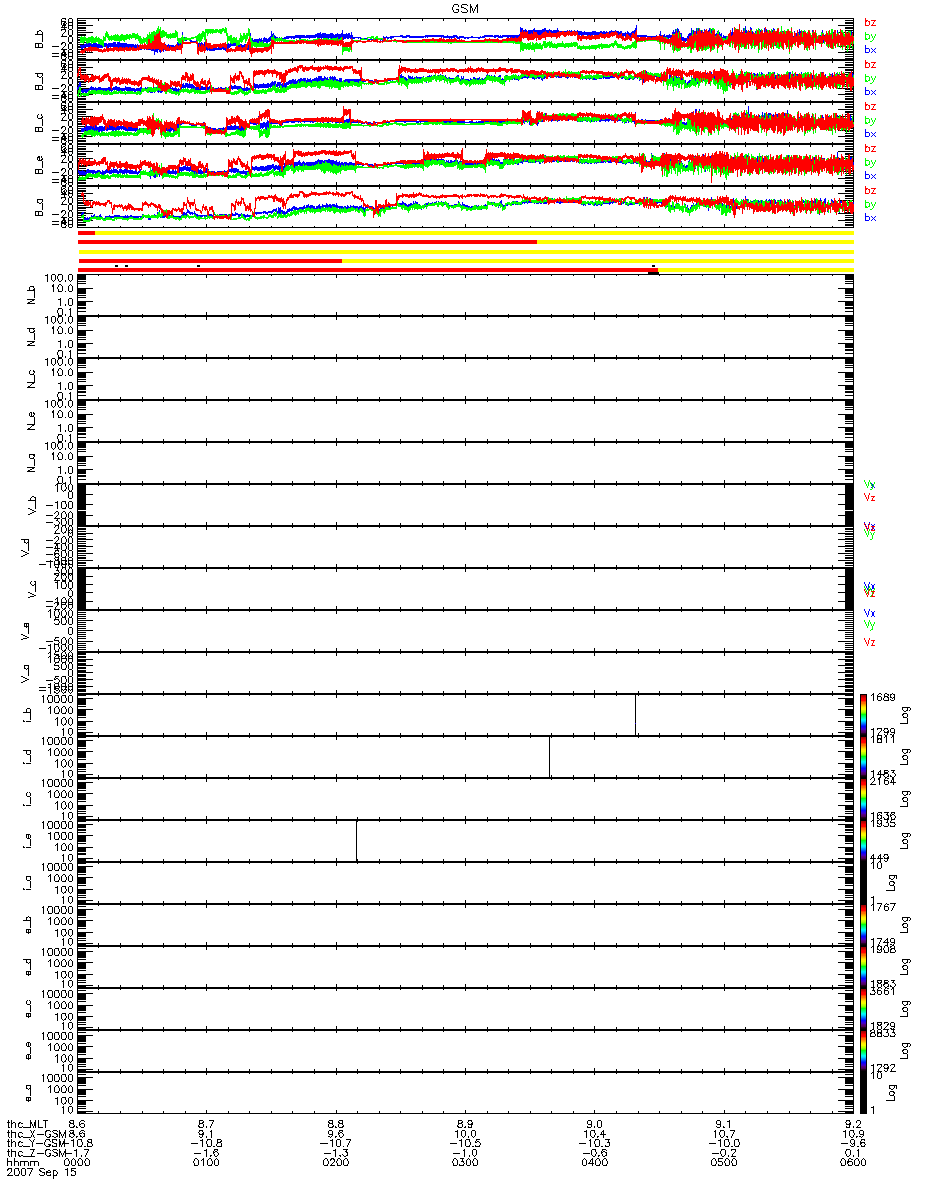930x1200 pixels.
Task: Click the bz legend label of B_a panel
Action: click(870, 190)
